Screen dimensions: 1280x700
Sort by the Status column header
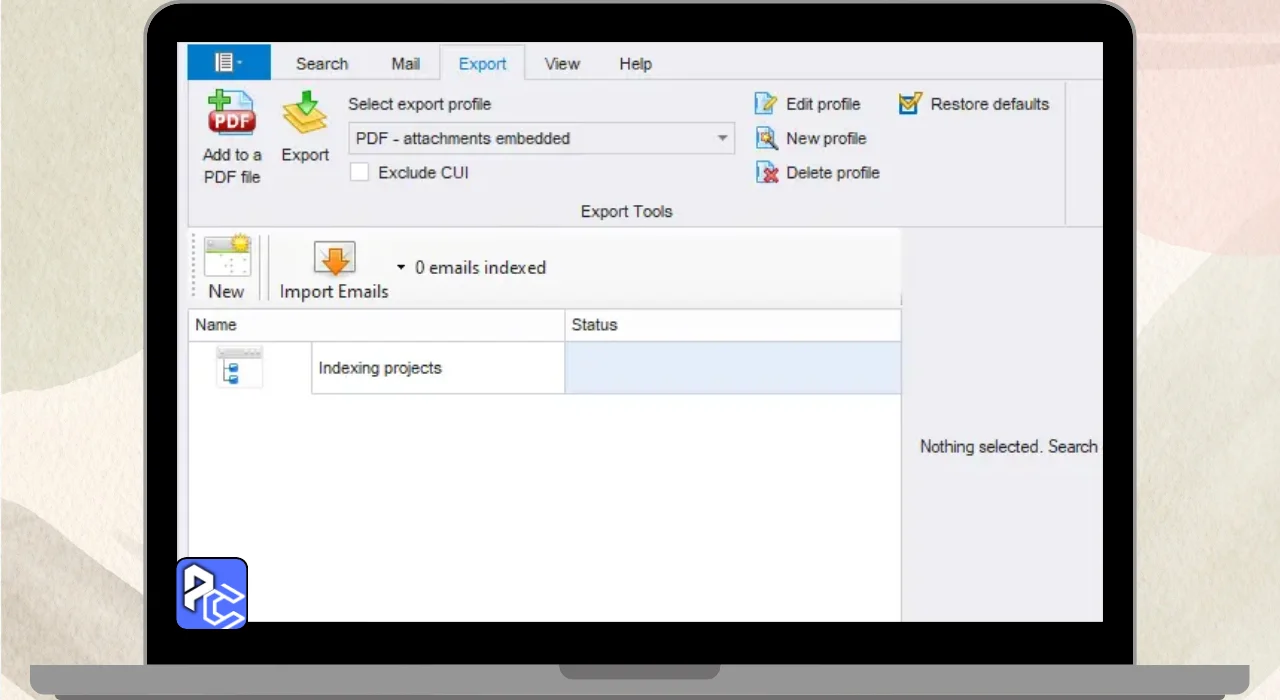tap(733, 325)
